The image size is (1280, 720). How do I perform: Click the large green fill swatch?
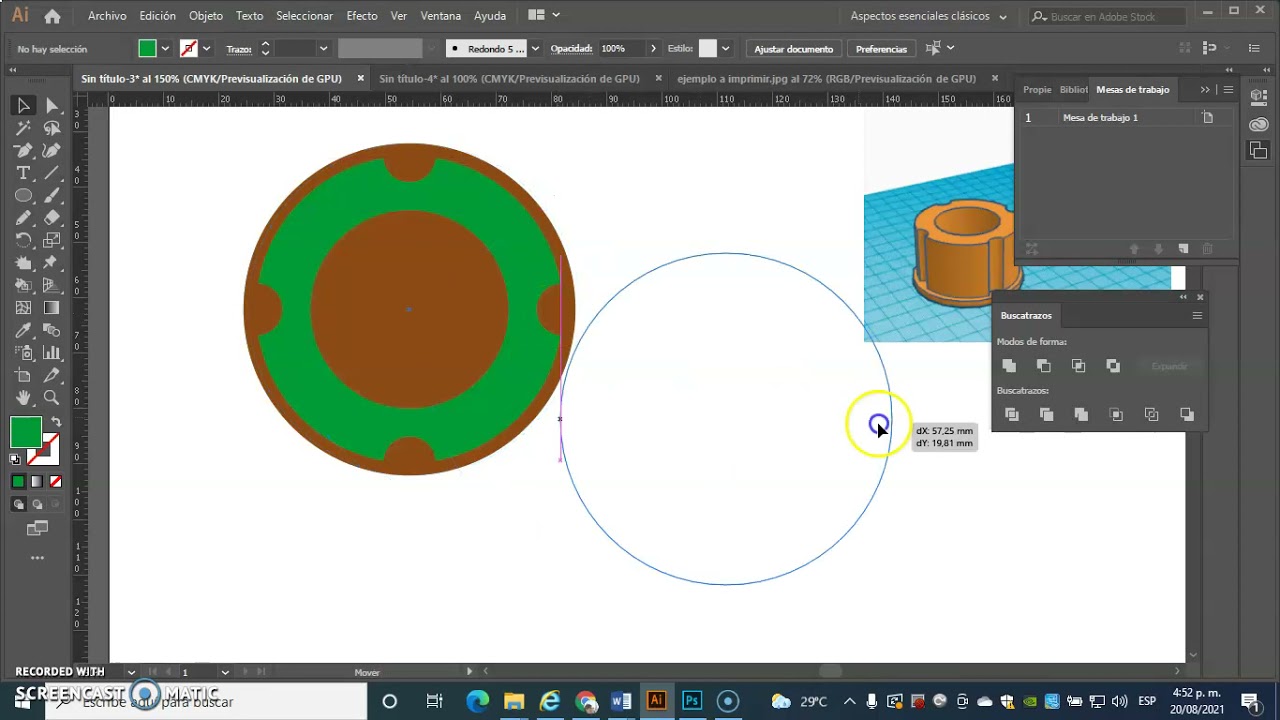click(26, 432)
